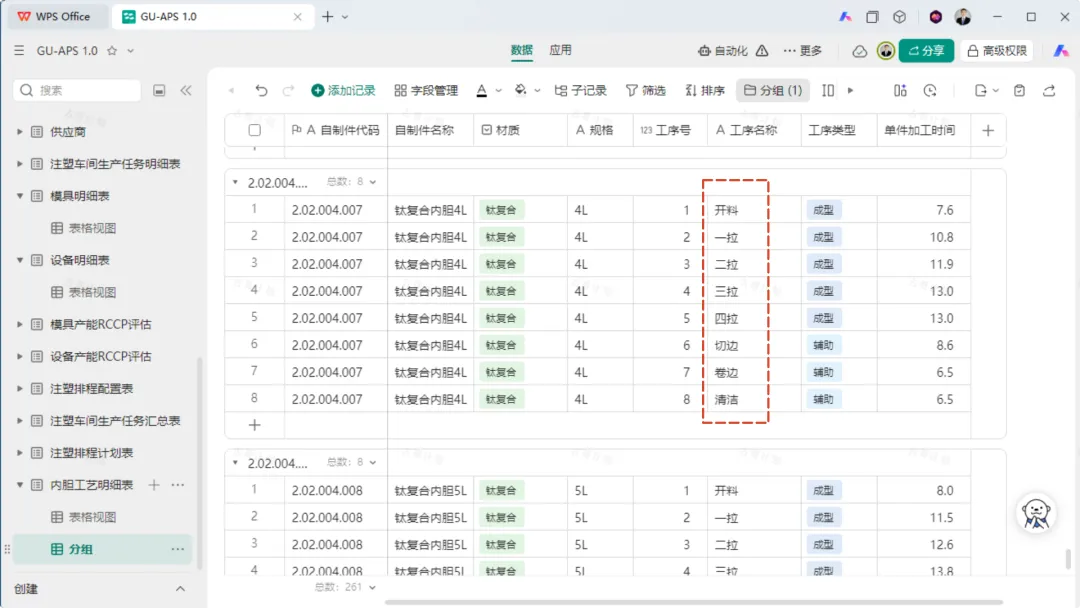Open the 分组 (1) grouping settings

tap(773, 90)
